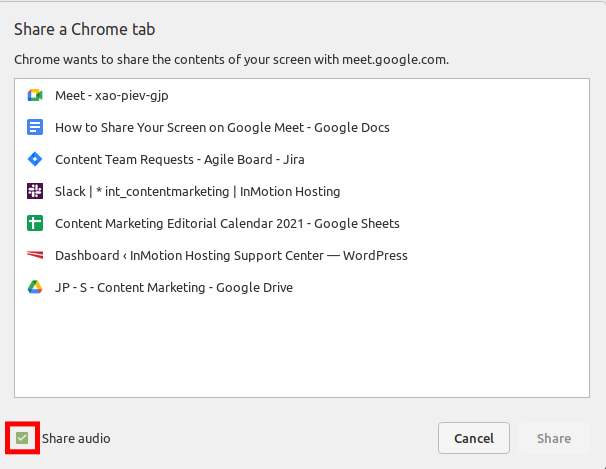Click the Share audio label
The width and height of the screenshot is (606, 469).
76,438
